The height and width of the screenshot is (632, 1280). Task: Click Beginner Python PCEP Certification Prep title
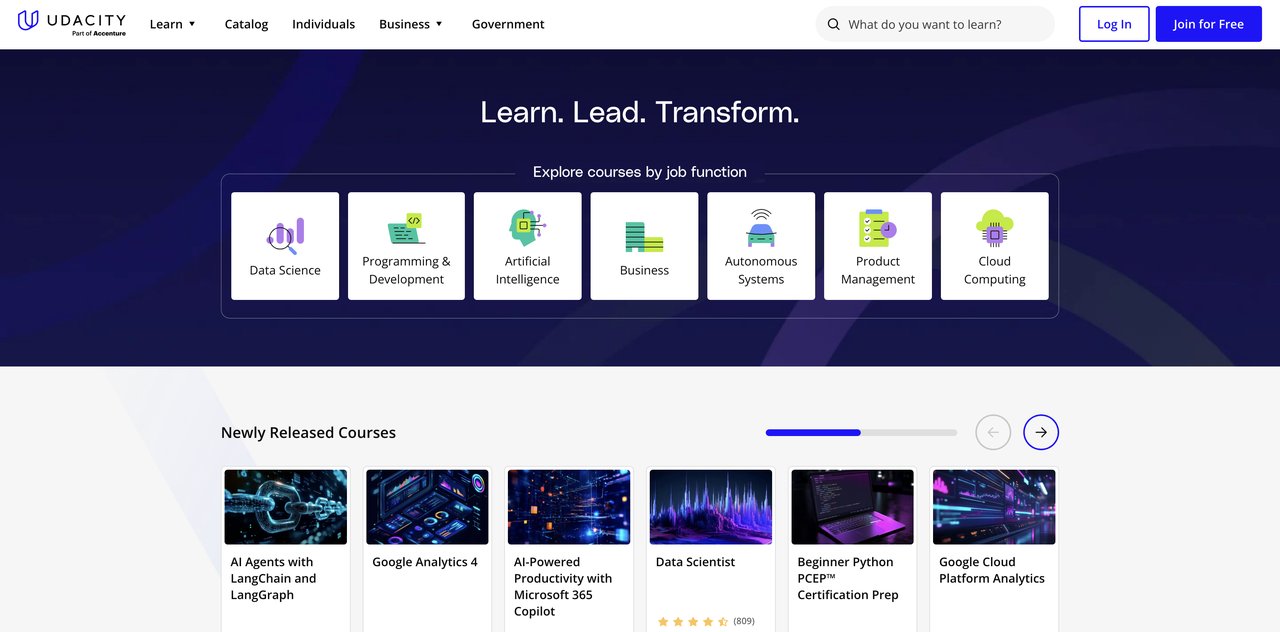click(x=848, y=578)
